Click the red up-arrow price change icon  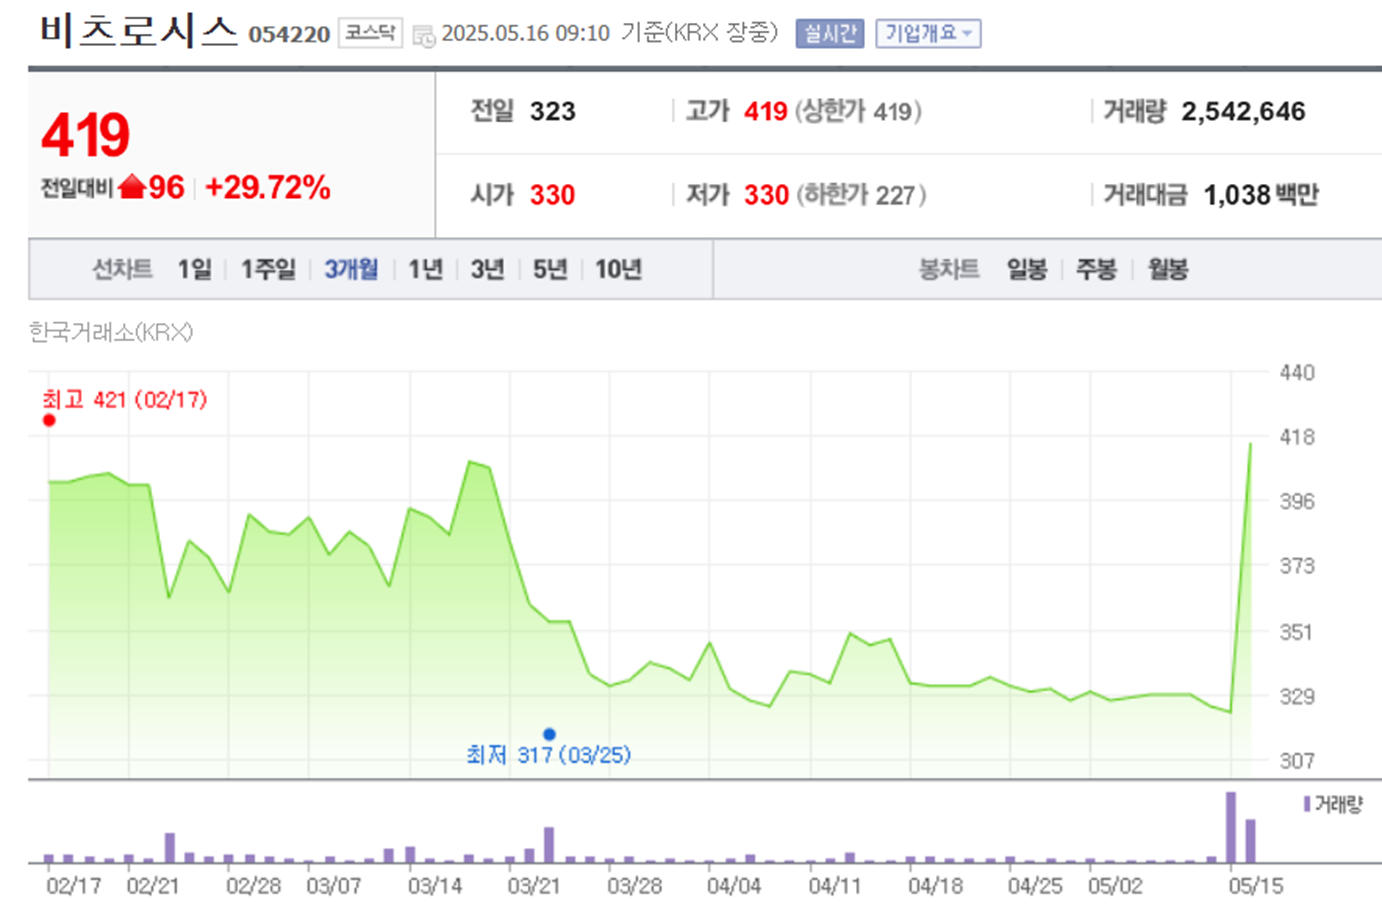coord(132,186)
